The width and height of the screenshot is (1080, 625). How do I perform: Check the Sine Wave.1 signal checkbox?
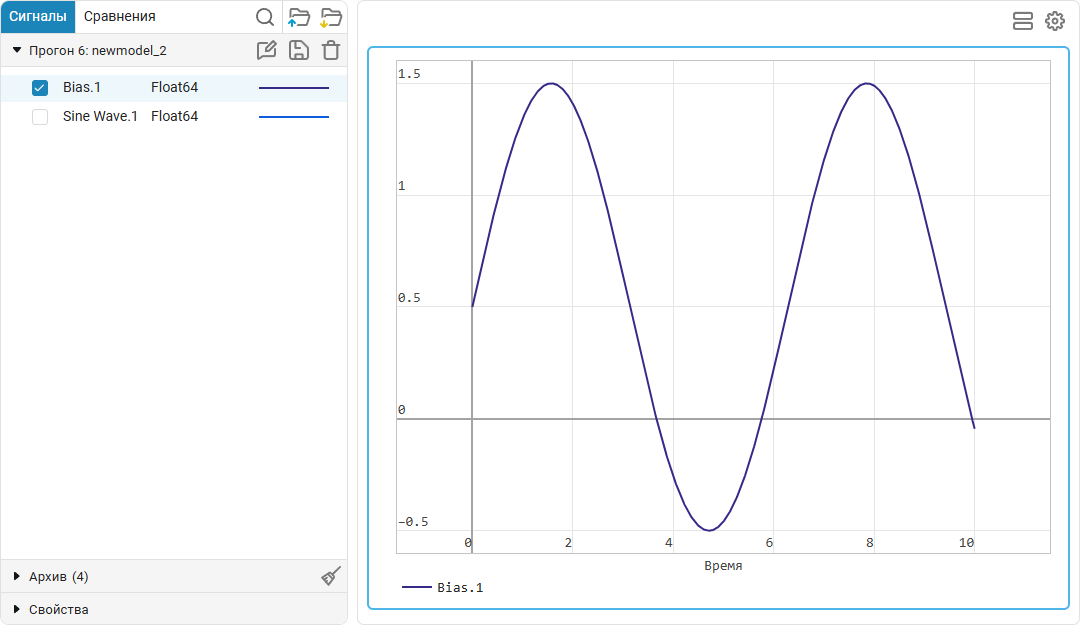(x=40, y=116)
